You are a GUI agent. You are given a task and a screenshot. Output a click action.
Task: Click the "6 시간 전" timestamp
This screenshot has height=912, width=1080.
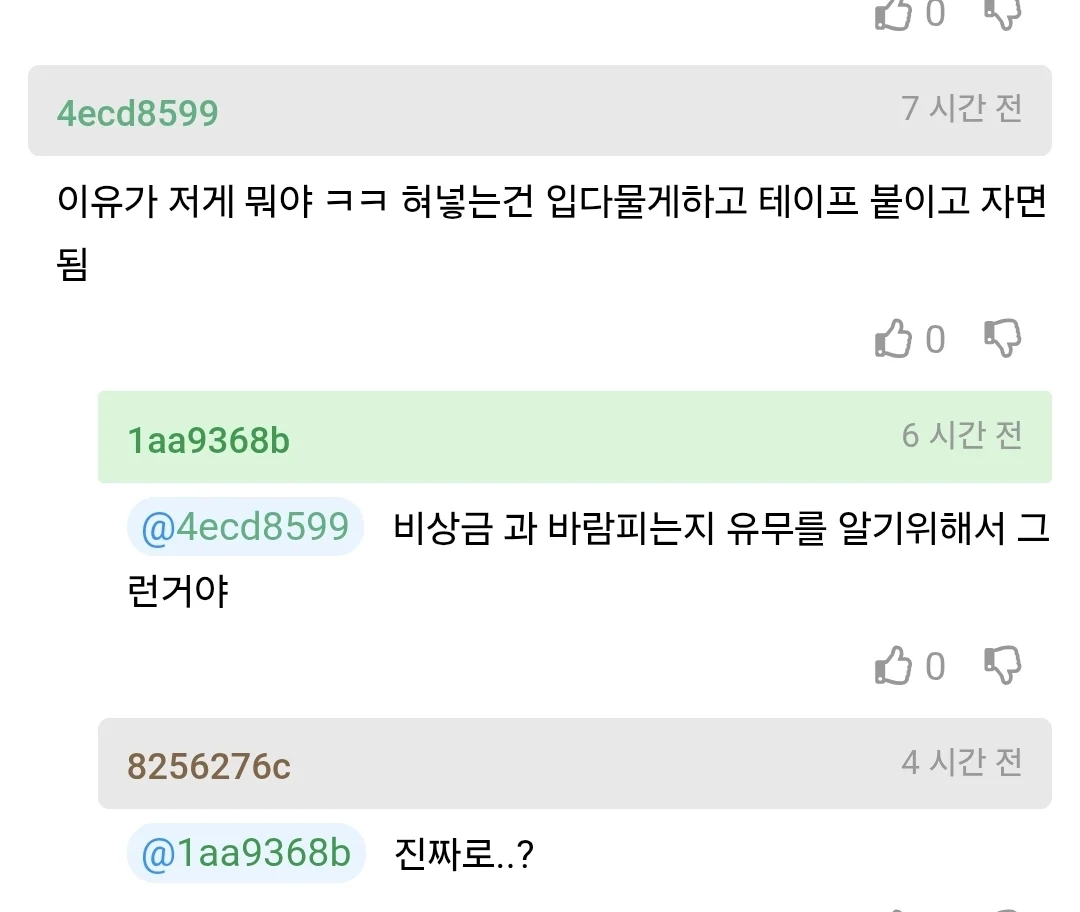coord(961,435)
